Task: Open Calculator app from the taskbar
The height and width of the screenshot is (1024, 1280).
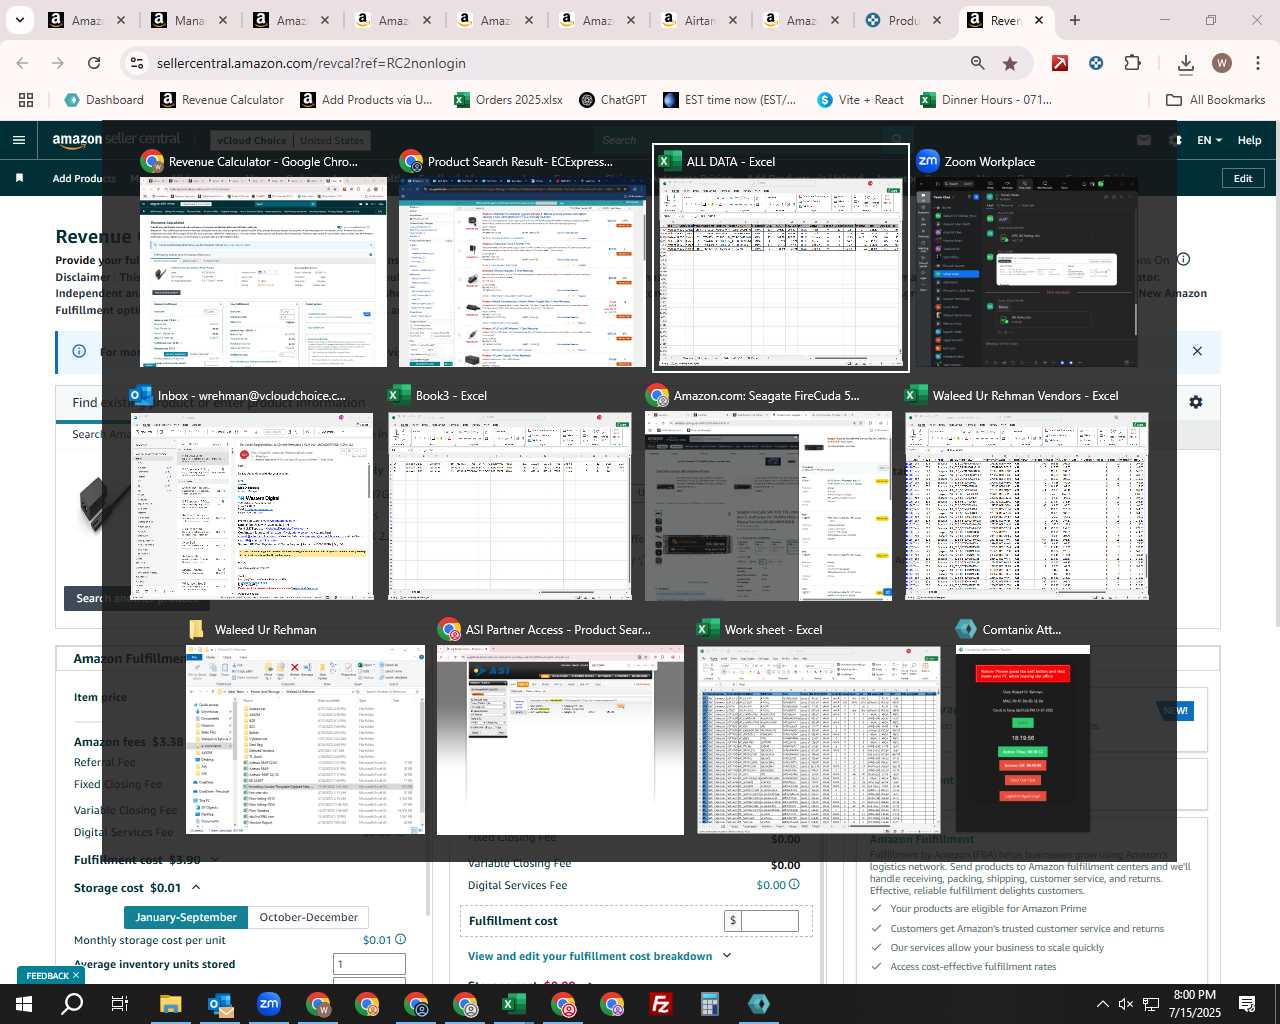Action: (x=710, y=1004)
